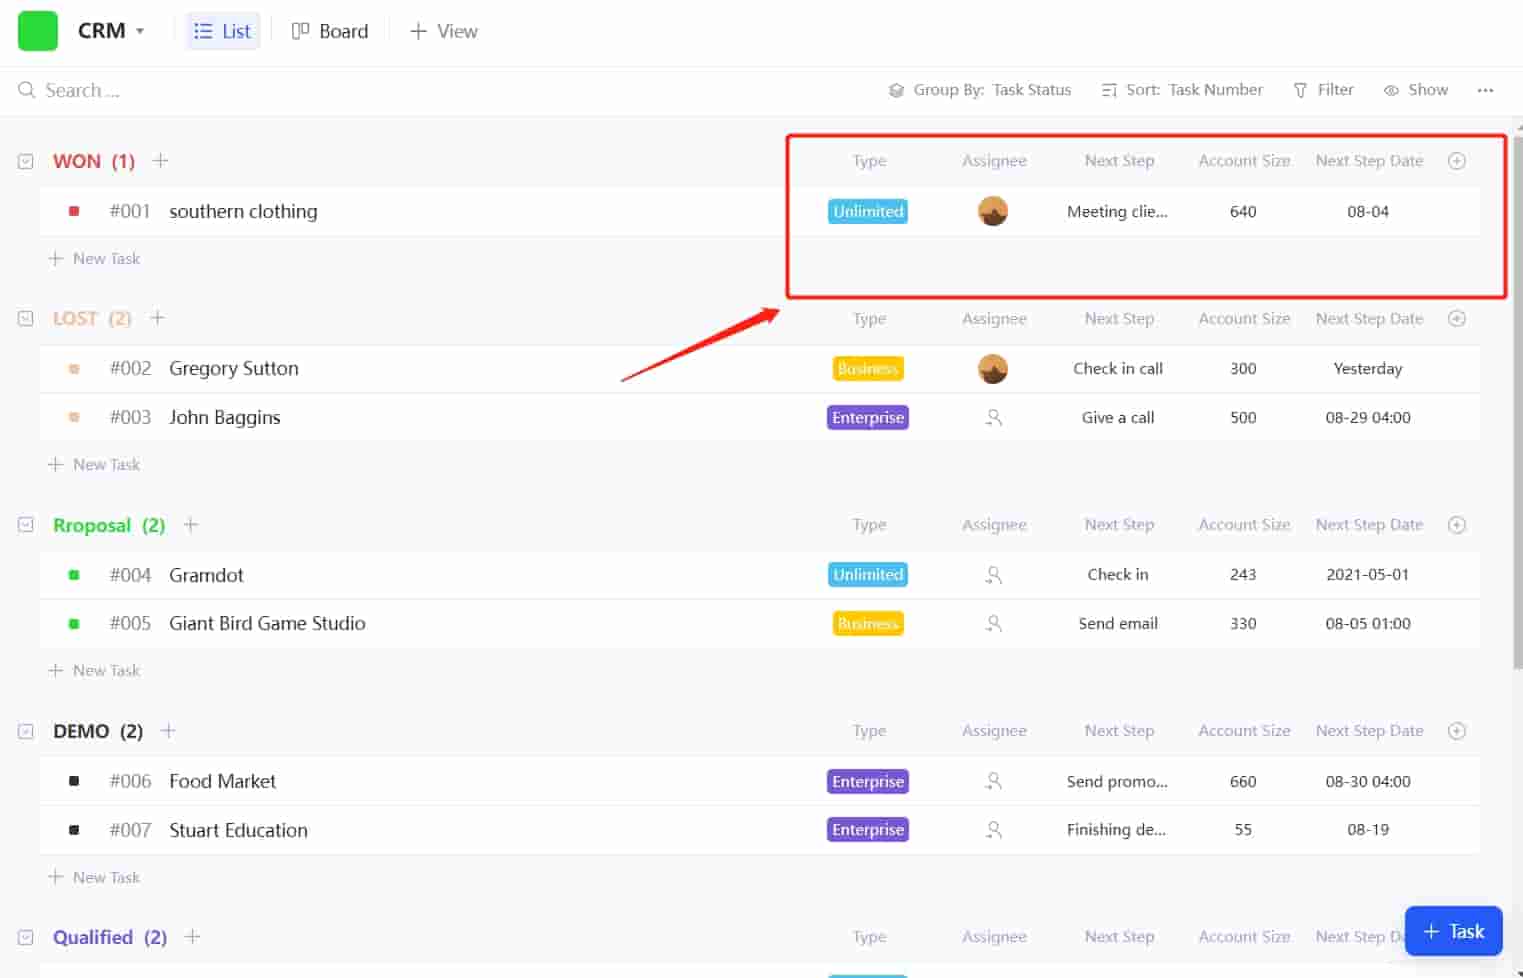Screen dimensions: 1523x978
Task: Open the more options ellipsis menu
Action: pyautogui.click(x=1485, y=90)
